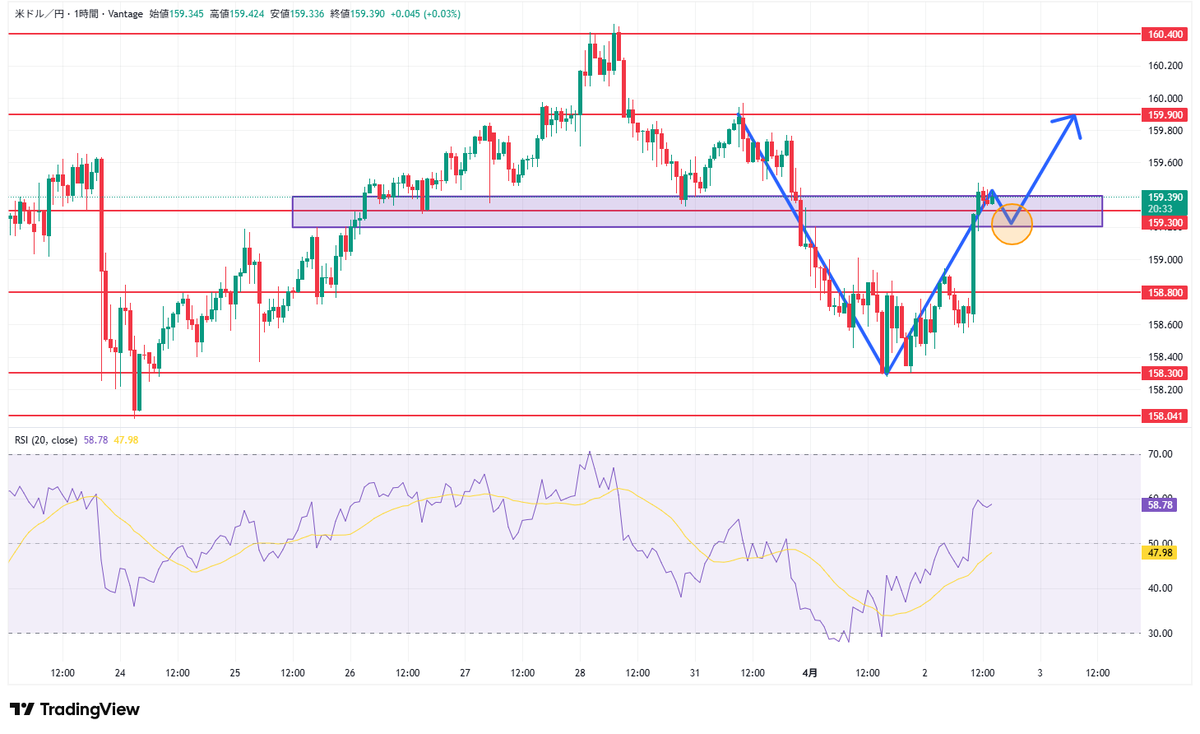The width and height of the screenshot is (1200, 734).
Task: Click the 30.00 RSI axis tick
Action: (x=1161, y=633)
